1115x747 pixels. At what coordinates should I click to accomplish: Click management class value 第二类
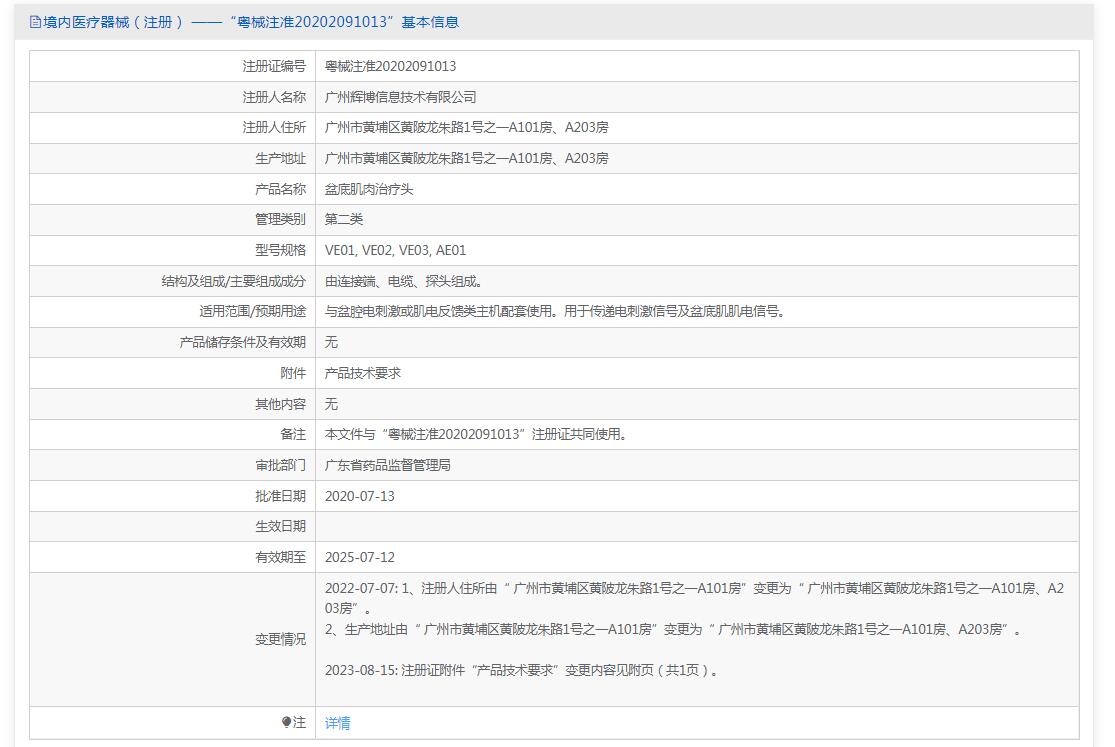coord(343,219)
